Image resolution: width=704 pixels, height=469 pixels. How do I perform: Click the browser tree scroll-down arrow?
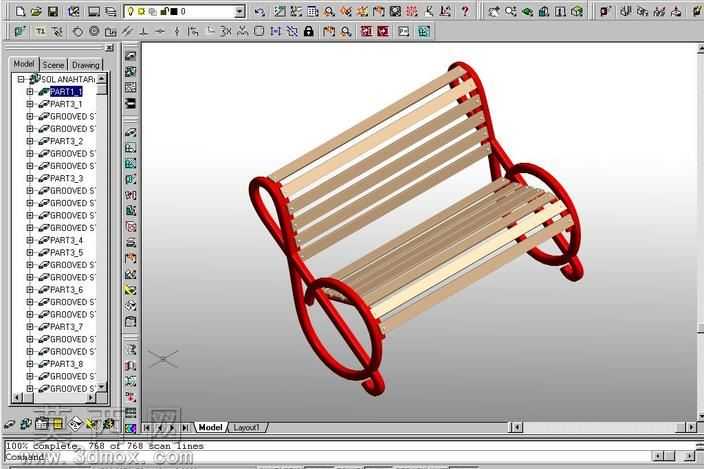102,386
